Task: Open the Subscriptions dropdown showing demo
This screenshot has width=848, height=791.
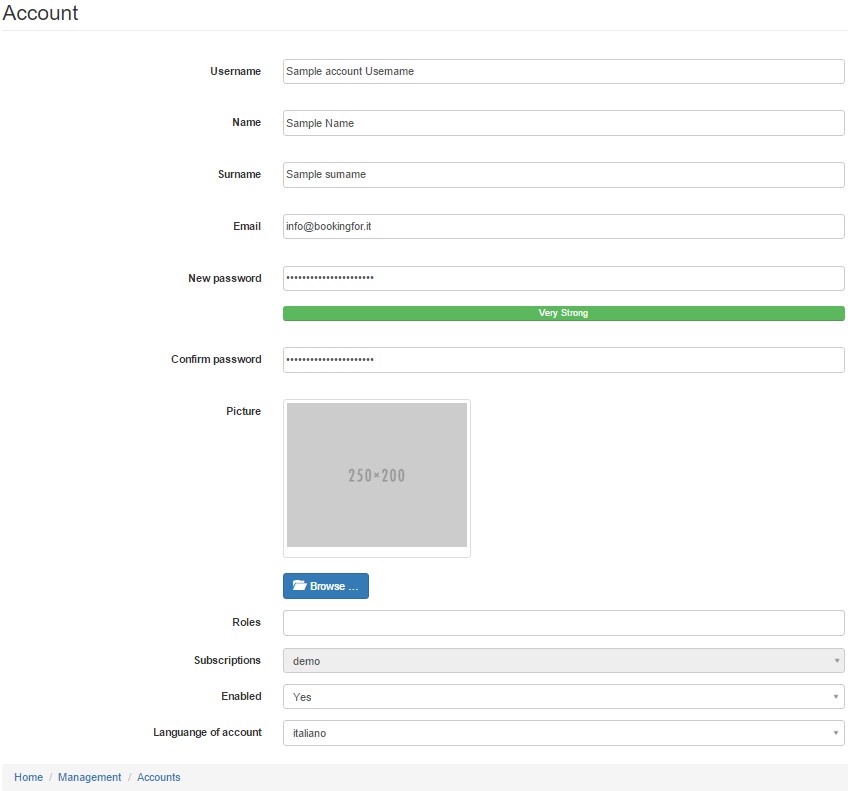Action: tap(564, 661)
